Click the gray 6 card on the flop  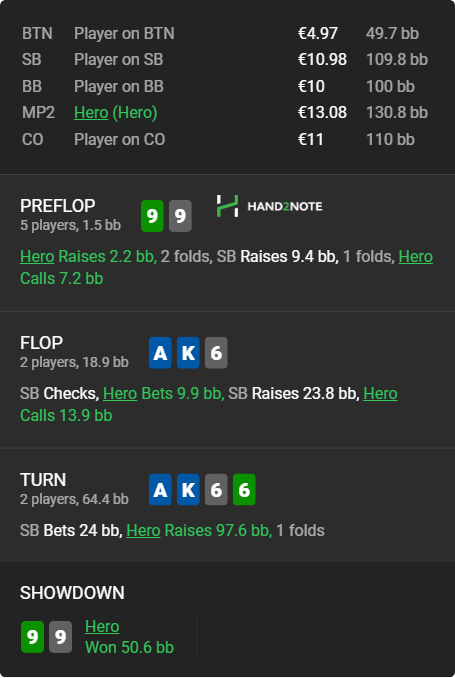pos(216,353)
